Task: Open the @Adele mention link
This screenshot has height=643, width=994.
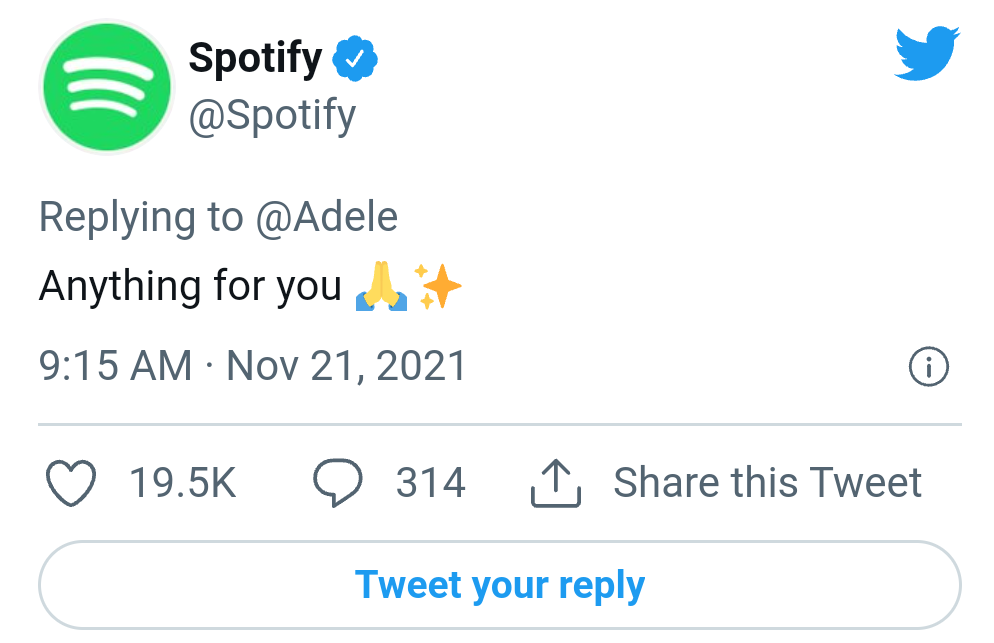Action: 327,217
